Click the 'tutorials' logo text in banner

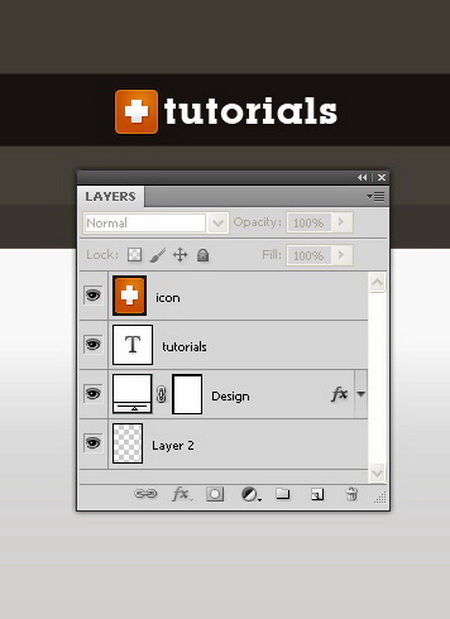[x=251, y=111]
